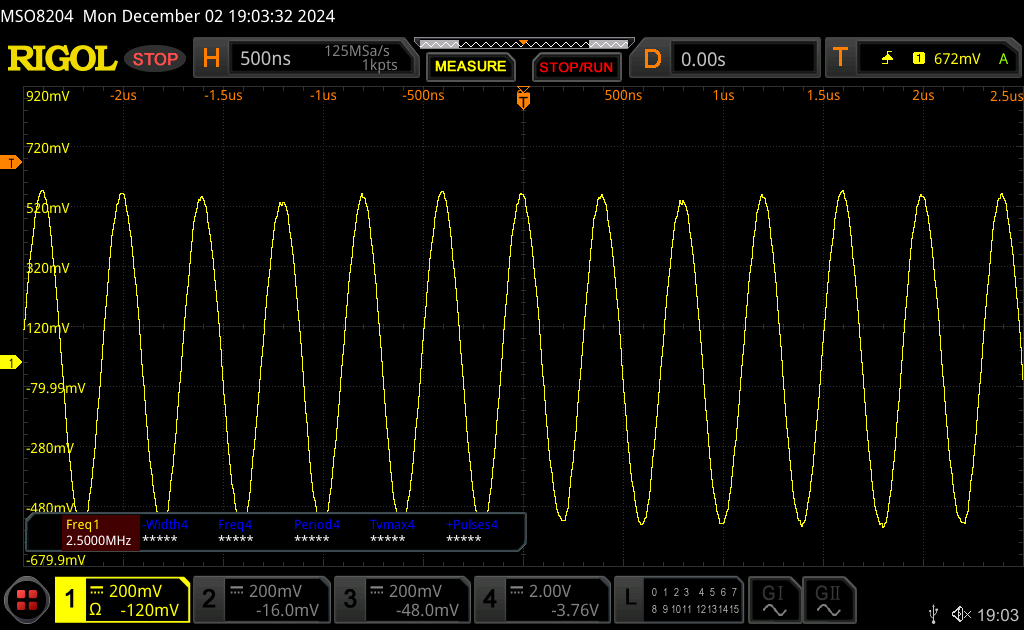
Task: Click the waveform memory overview bar
Action: pyautogui.click(x=524, y=44)
